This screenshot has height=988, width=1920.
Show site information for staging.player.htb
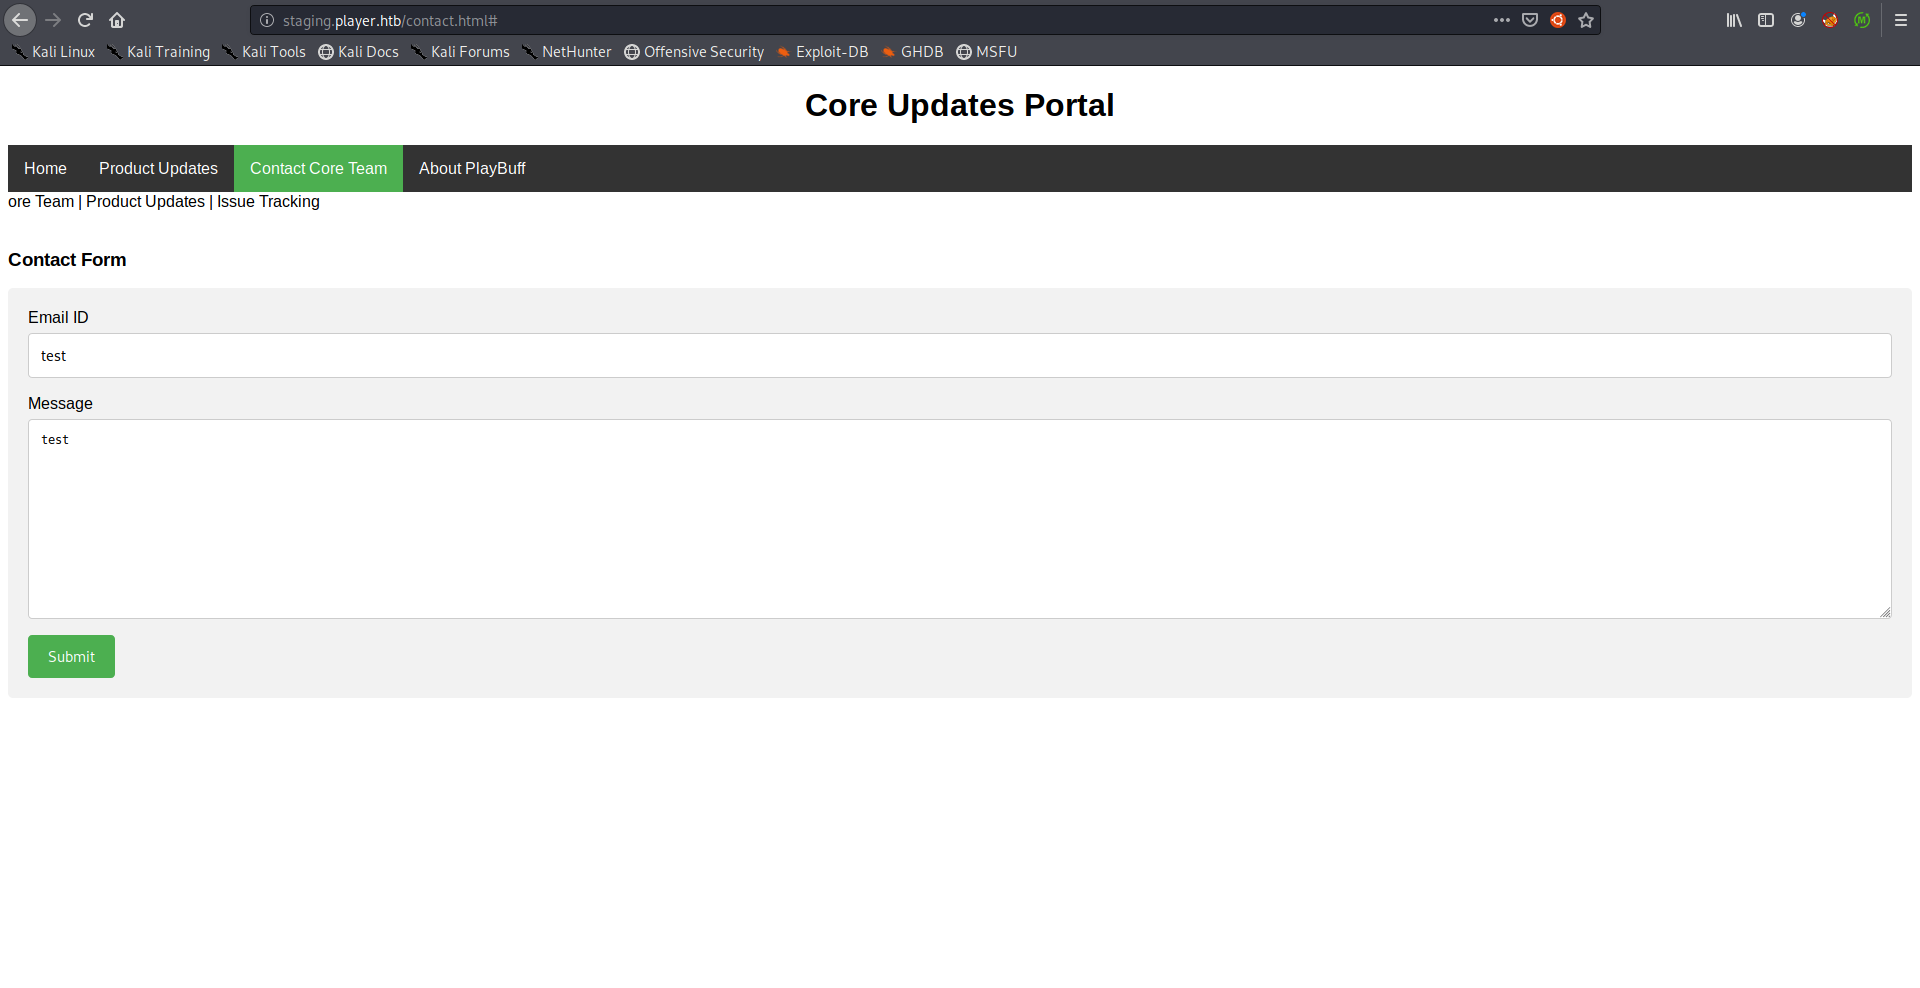(267, 20)
